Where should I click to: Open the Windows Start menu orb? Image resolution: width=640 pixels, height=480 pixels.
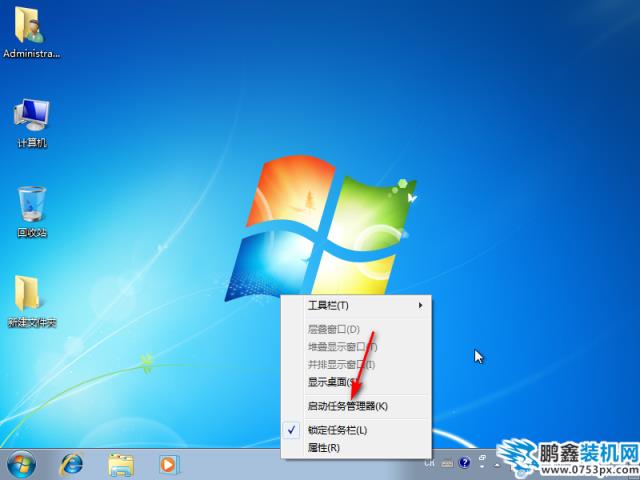(21, 464)
